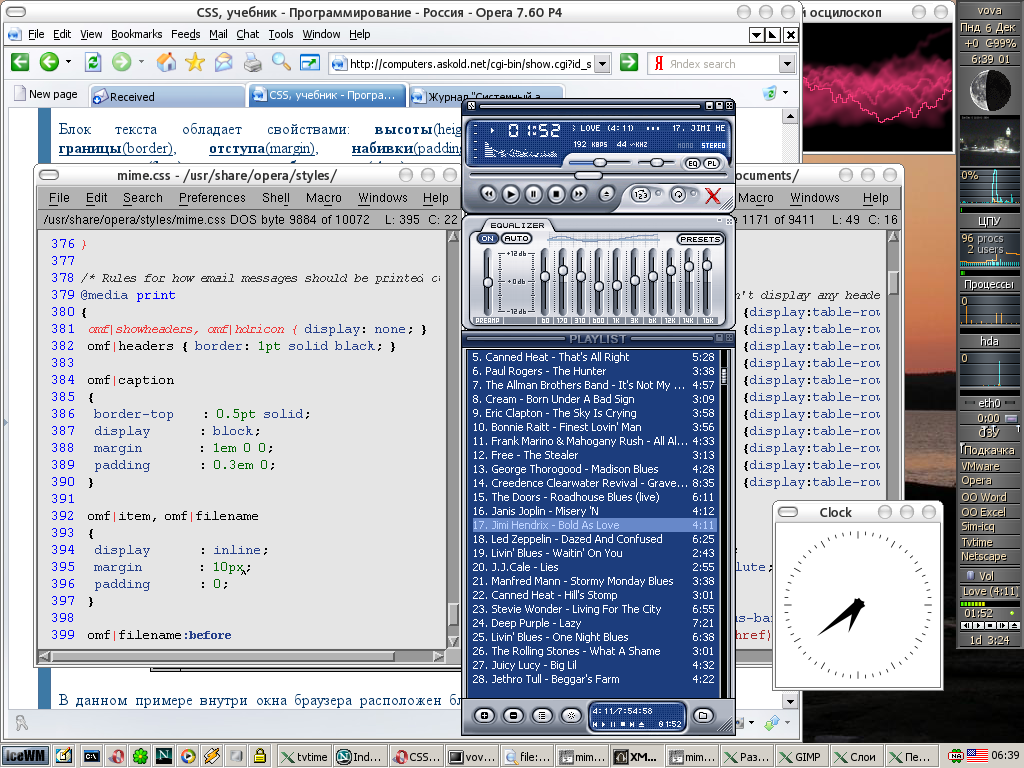Open dropdown next to Opera Back button
Screen dimensions: 1024x768
point(69,63)
